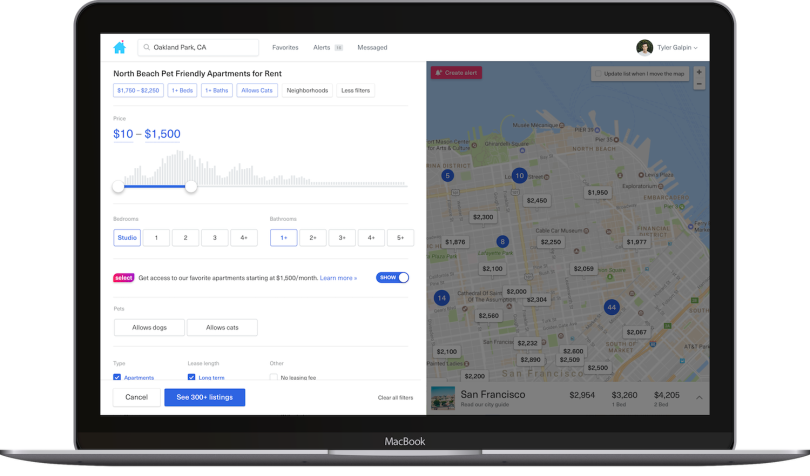Image resolution: width=810 pixels, height=476 pixels.
Task: Click Tyler Galpin's profile avatar
Action: [x=644, y=47]
